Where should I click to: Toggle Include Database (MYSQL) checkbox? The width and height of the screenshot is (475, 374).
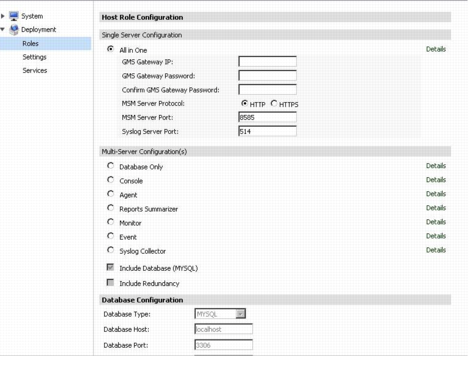(110, 267)
